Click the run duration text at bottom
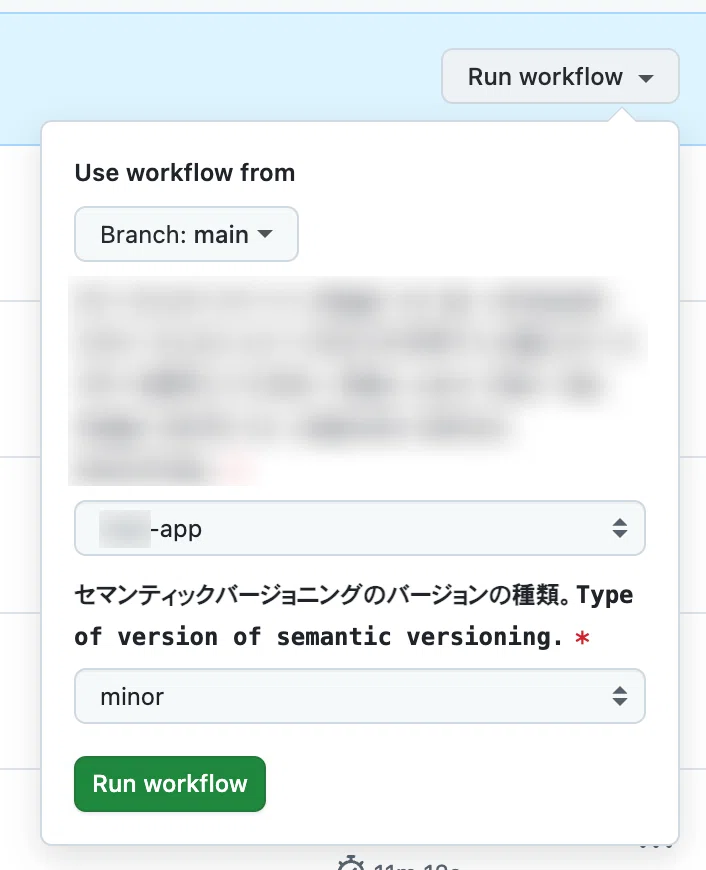Viewport: 706px width, 870px height. pyautogui.click(x=416, y=866)
